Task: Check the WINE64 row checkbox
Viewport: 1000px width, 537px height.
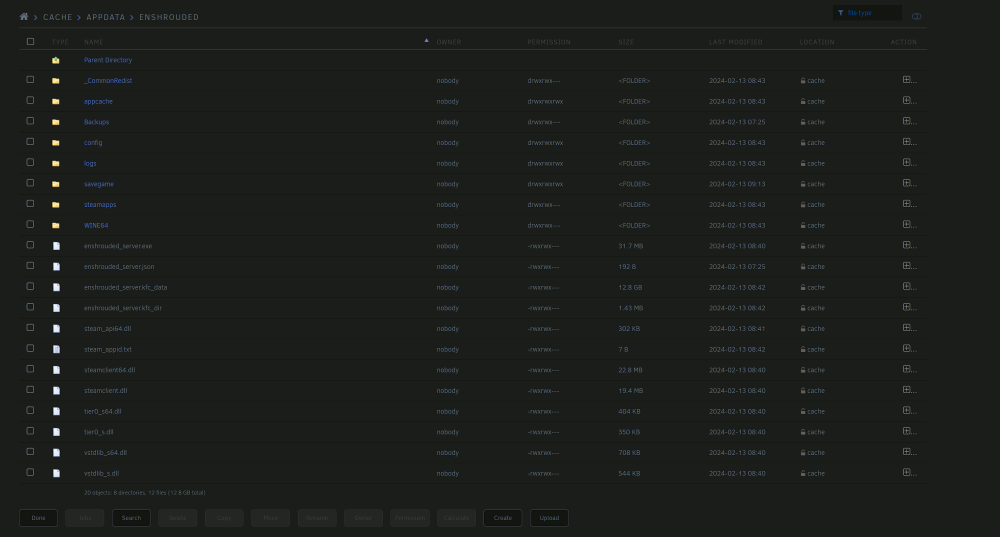Action: tap(30, 224)
